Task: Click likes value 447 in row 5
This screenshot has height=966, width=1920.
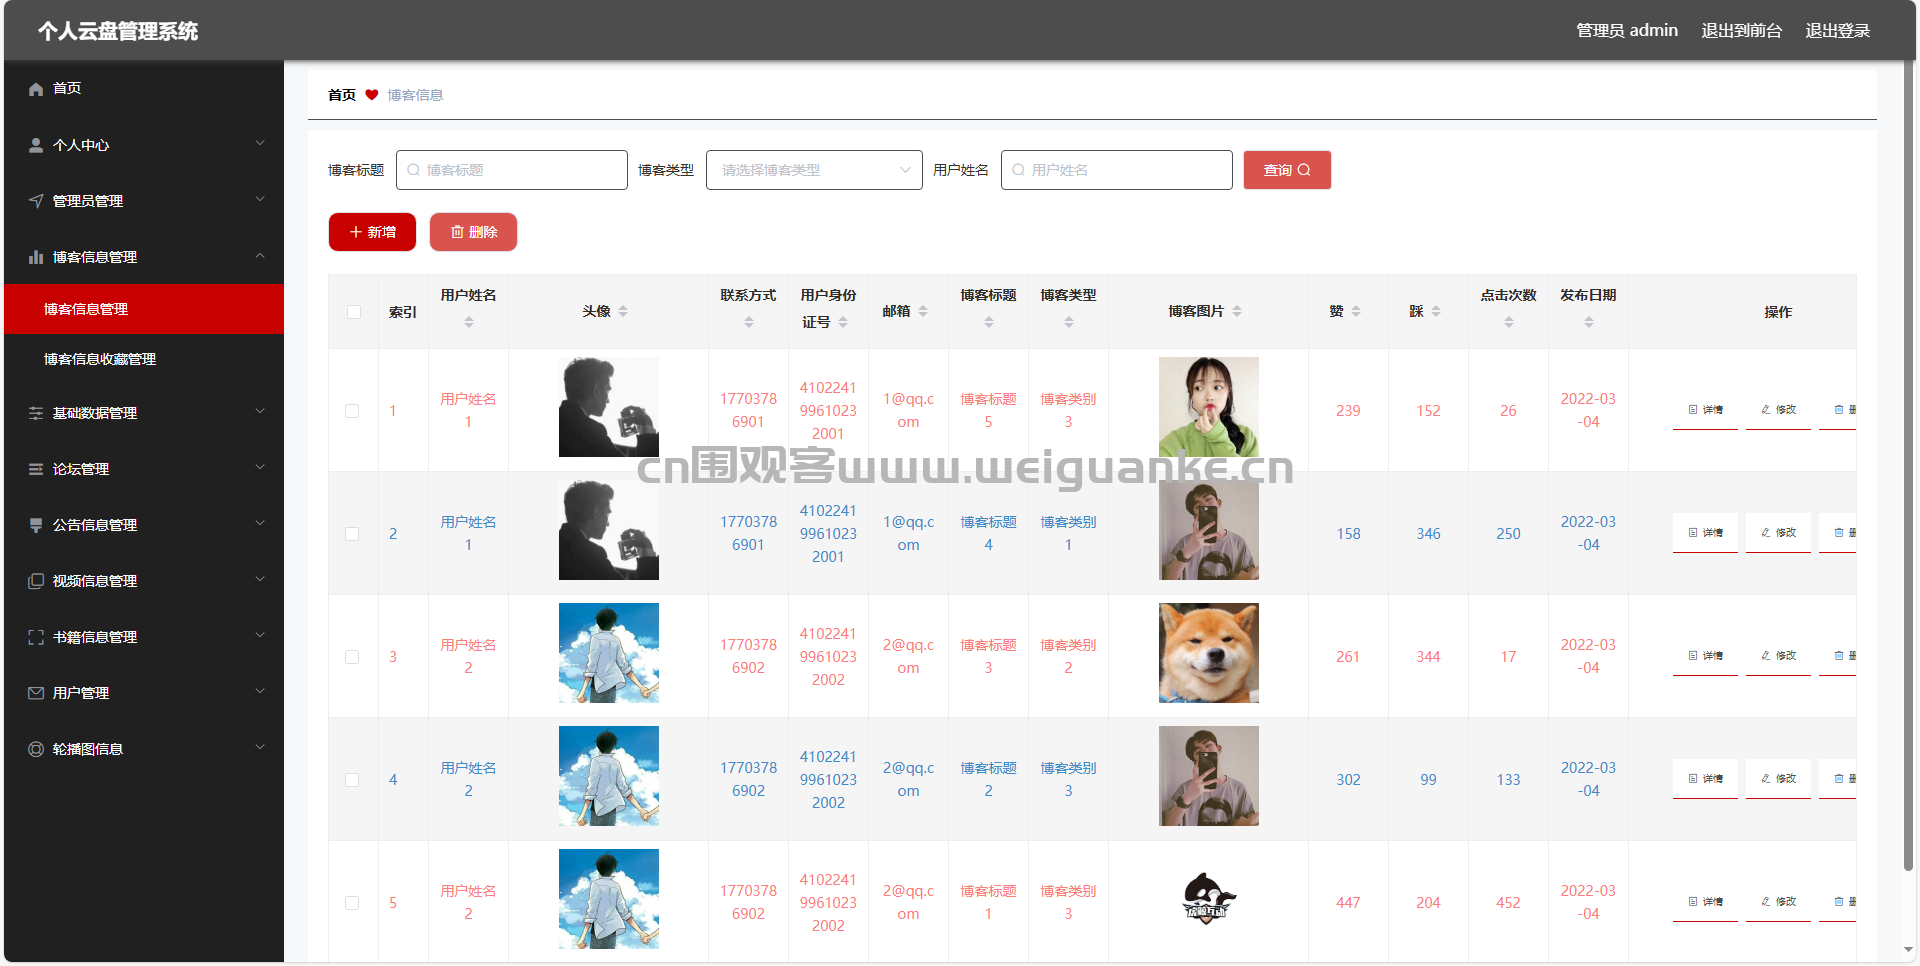Action: 1348,903
